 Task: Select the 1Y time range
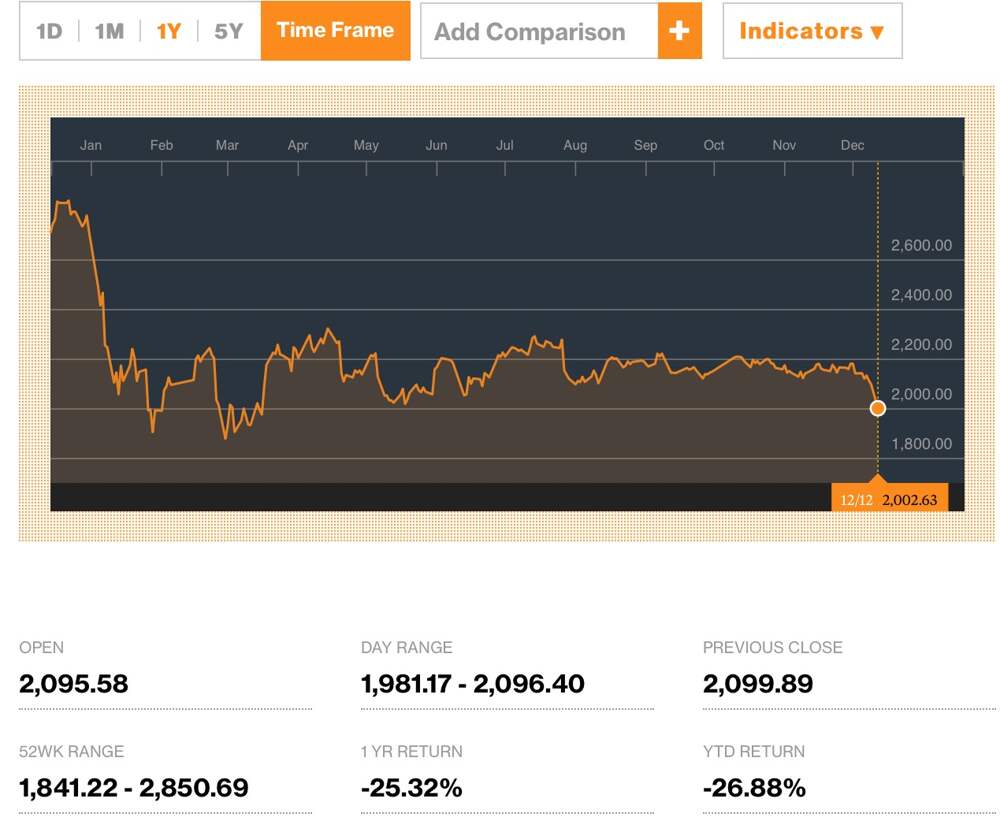[169, 31]
